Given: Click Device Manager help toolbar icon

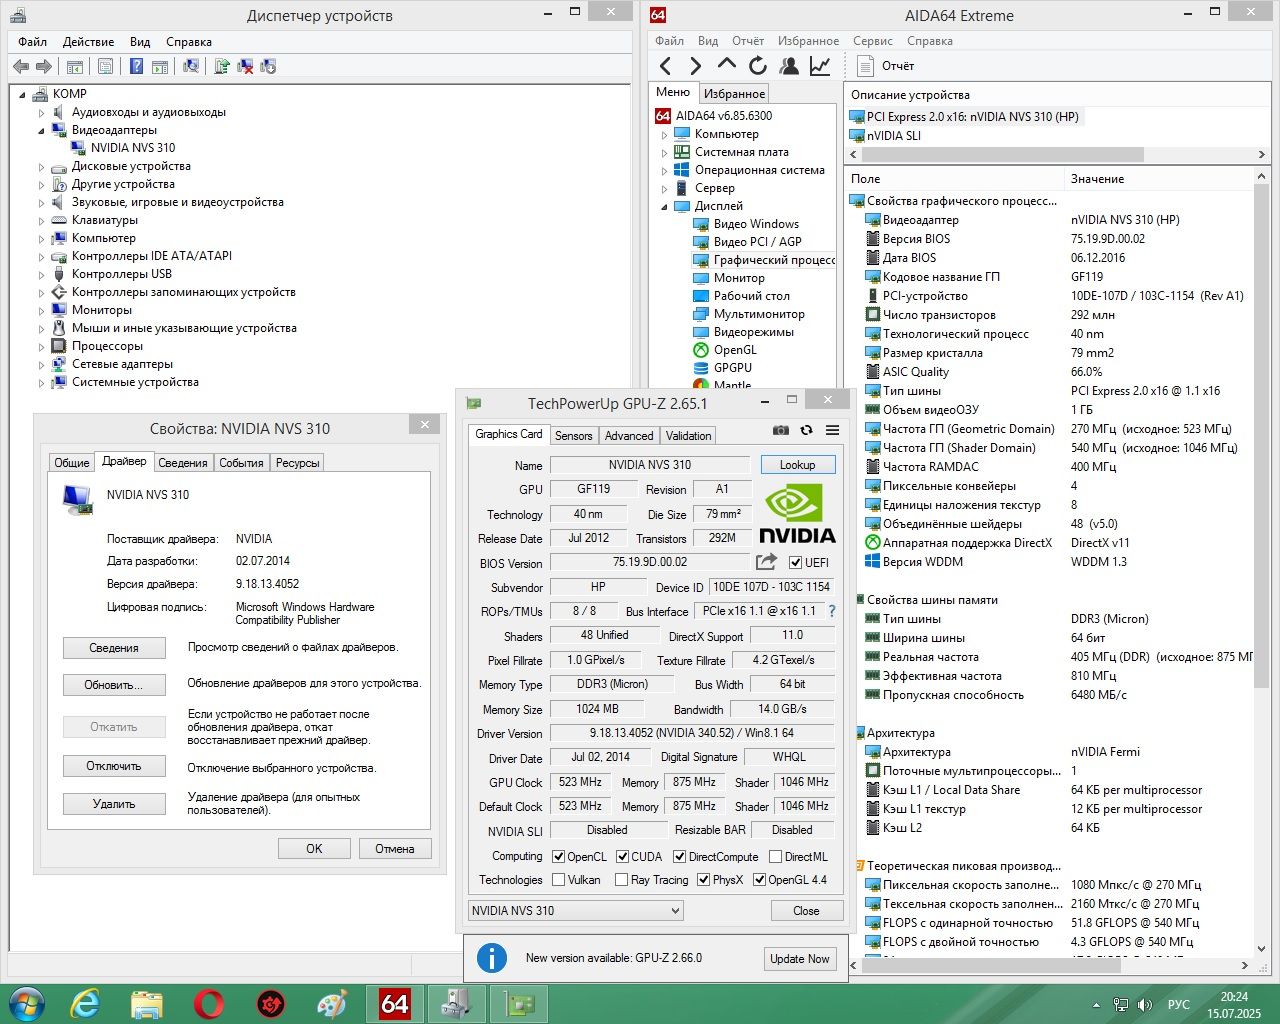Looking at the screenshot, I should (x=137, y=66).
